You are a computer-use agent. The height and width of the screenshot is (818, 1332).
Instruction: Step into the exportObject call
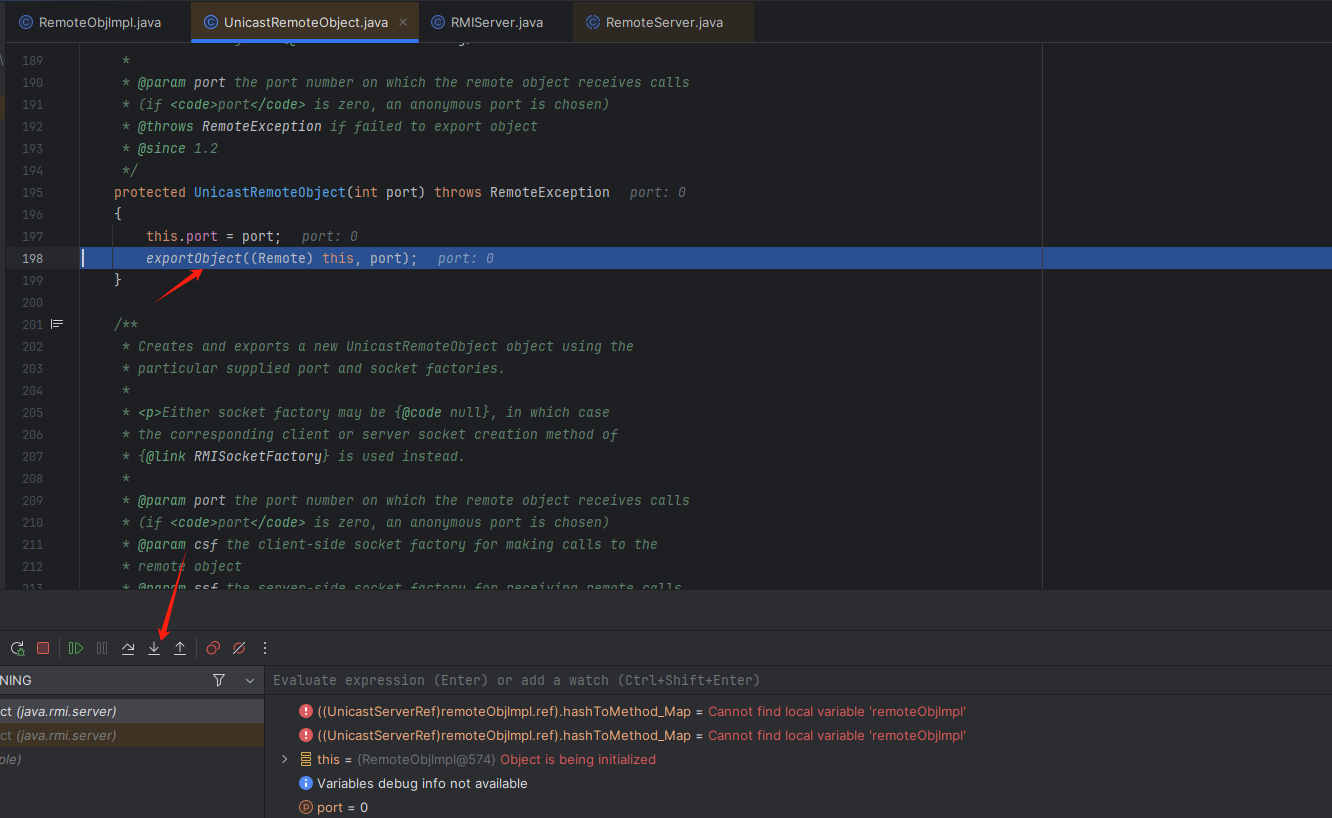click(154, 648)
